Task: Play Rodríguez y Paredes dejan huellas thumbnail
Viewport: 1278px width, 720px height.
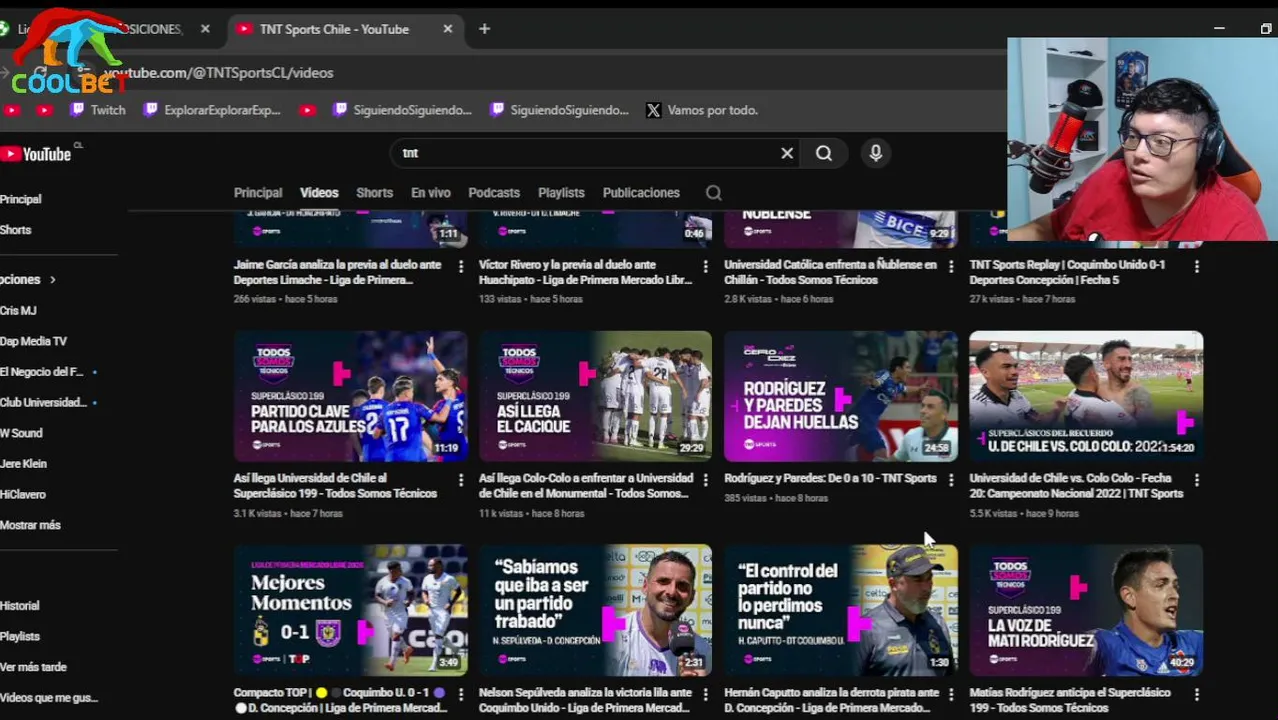Action: (x=840, y=396)
